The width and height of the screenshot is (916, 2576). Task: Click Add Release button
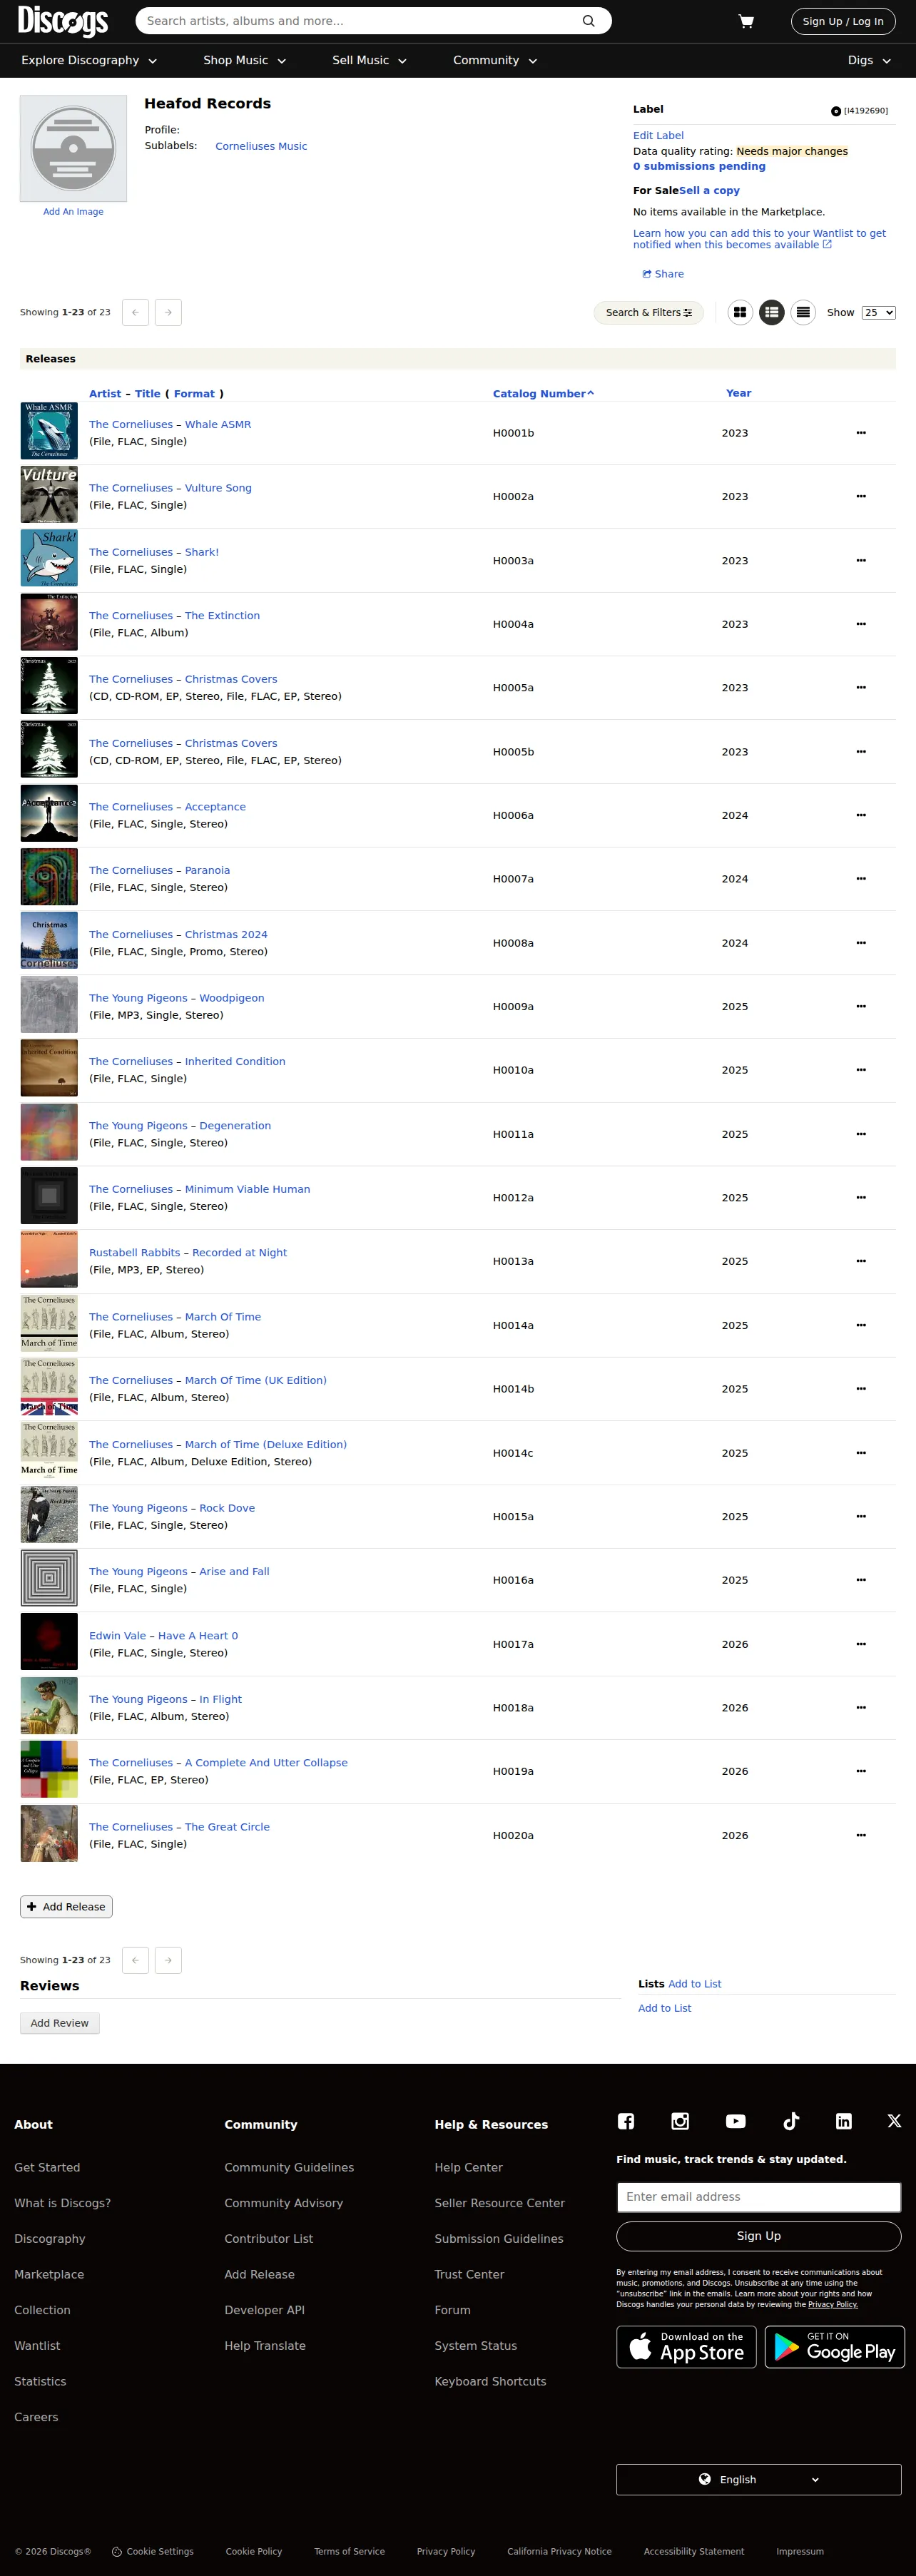click(x=66, y=1907)
